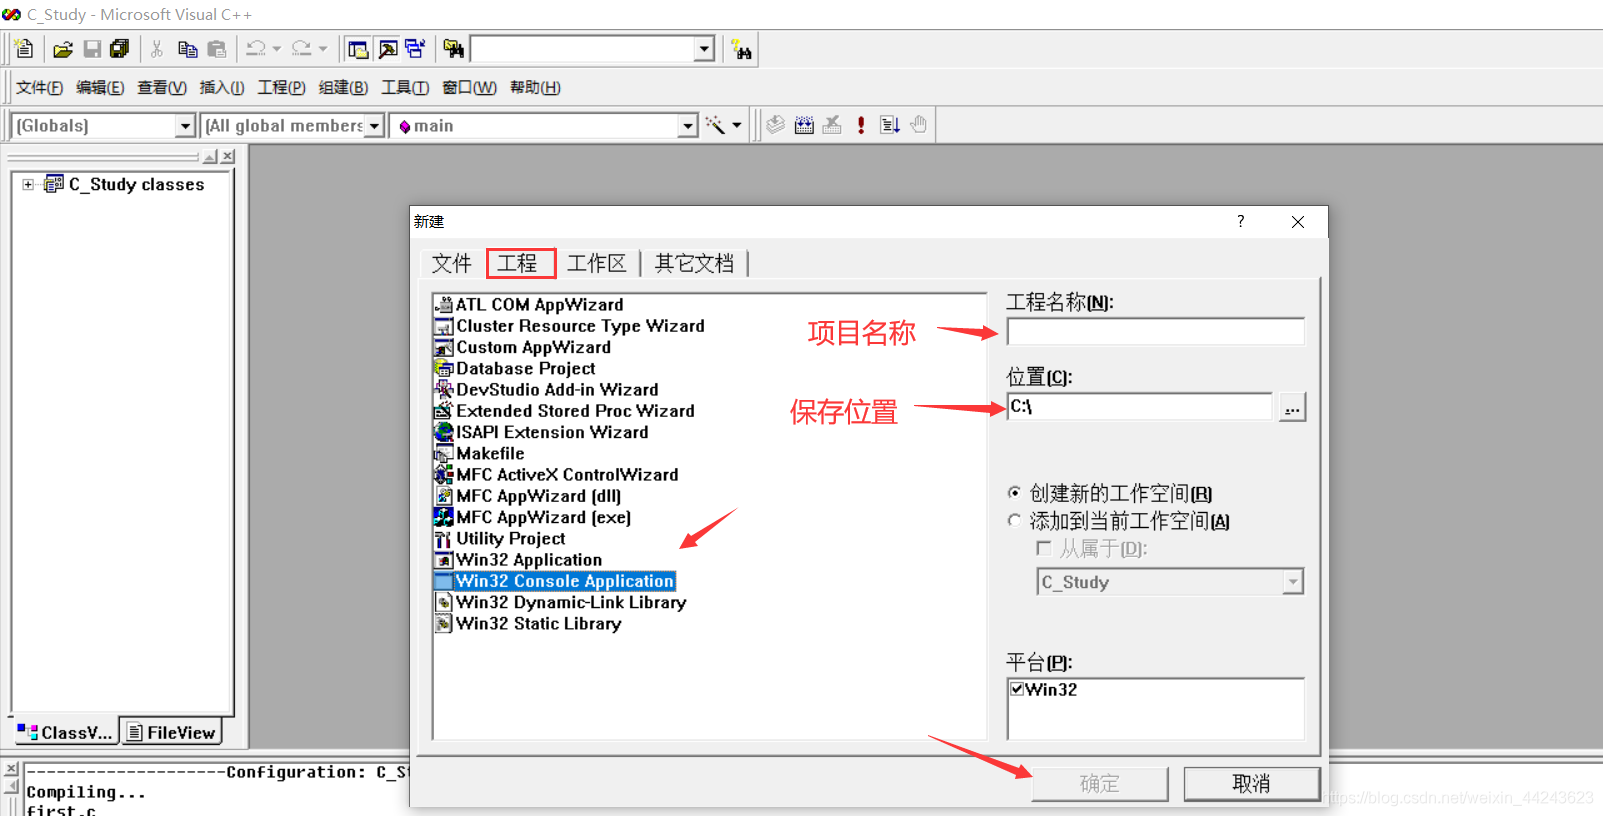Open the (Globals) class dropdown
Image resolution: width=1603 pixels, height=816 pixels.
185,126
